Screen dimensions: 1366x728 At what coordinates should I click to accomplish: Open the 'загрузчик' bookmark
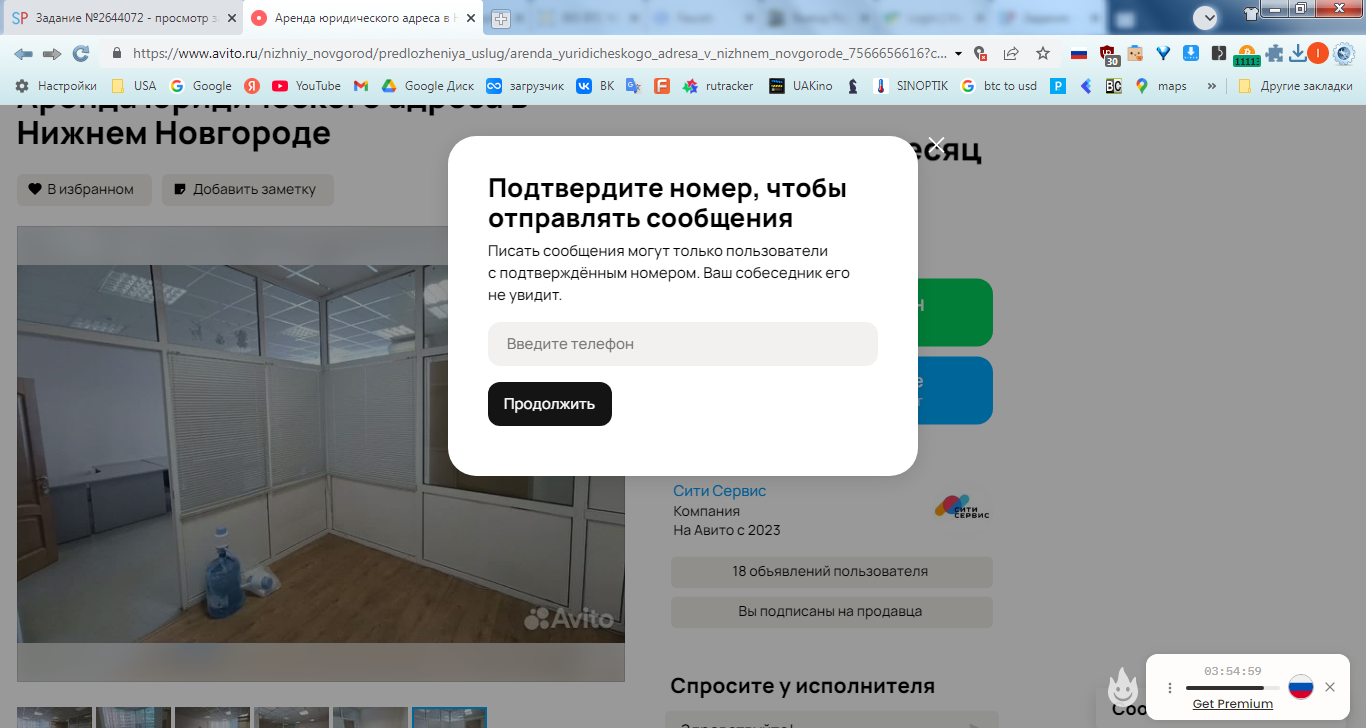pos(525,86)
